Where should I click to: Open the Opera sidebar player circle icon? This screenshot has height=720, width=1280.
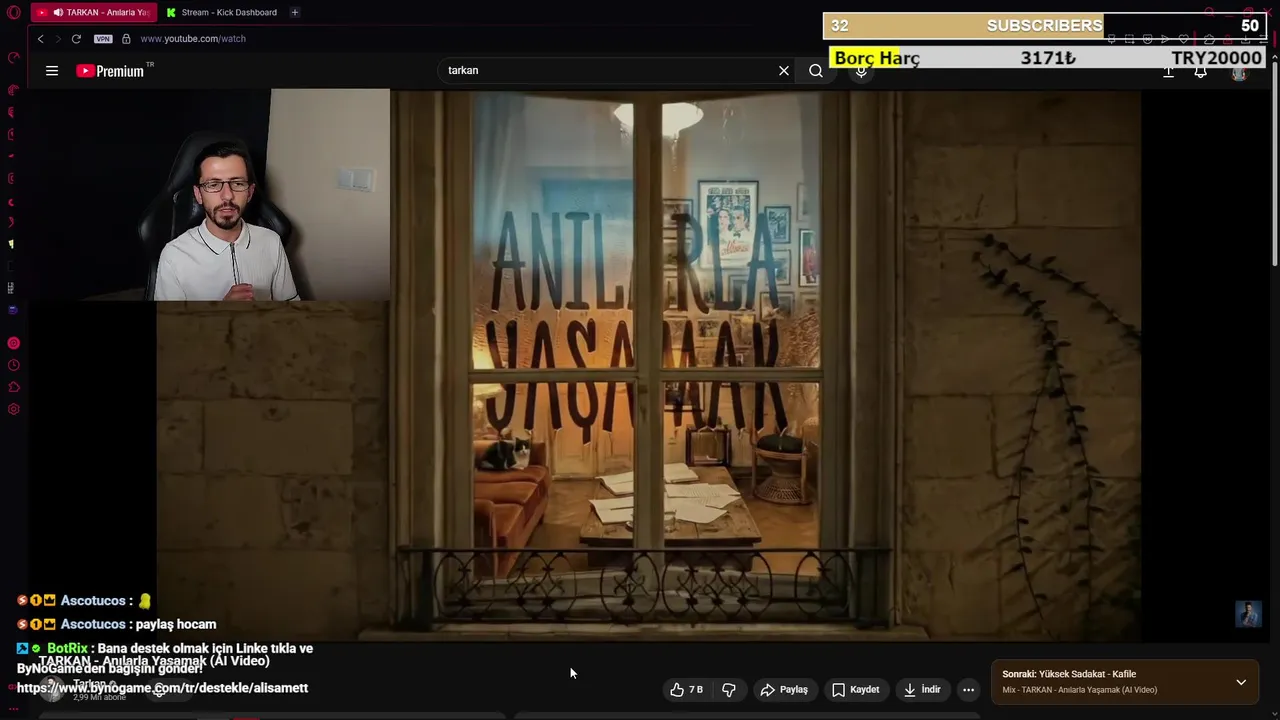coord(14,343)
